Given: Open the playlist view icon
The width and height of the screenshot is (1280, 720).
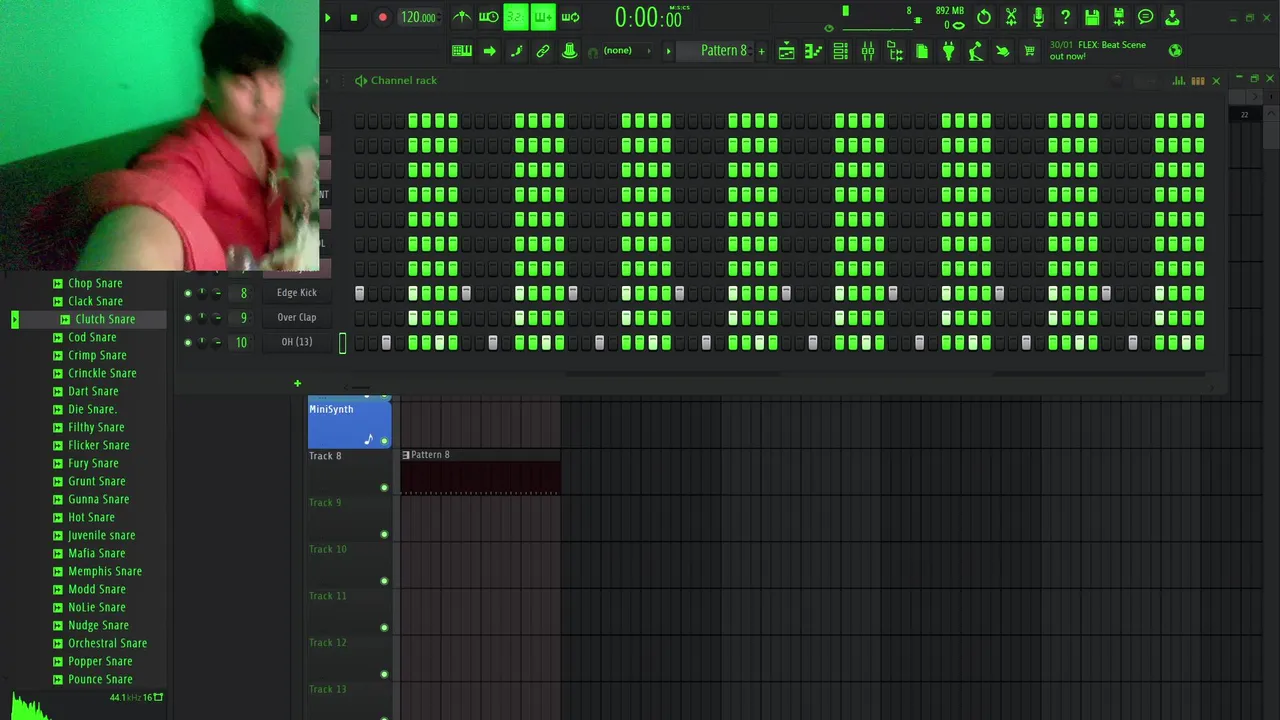Looking at the screenshot, I should tap(787, 51).
